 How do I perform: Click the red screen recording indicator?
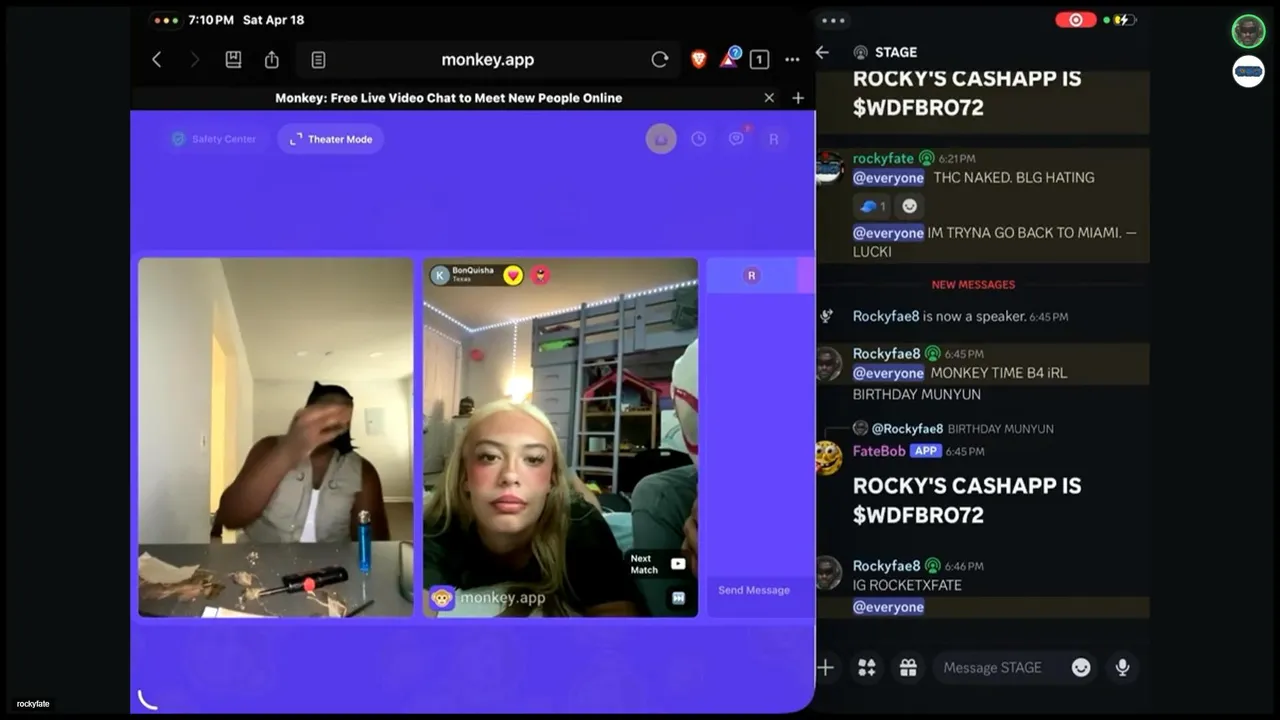click(x=1076, y=20)
